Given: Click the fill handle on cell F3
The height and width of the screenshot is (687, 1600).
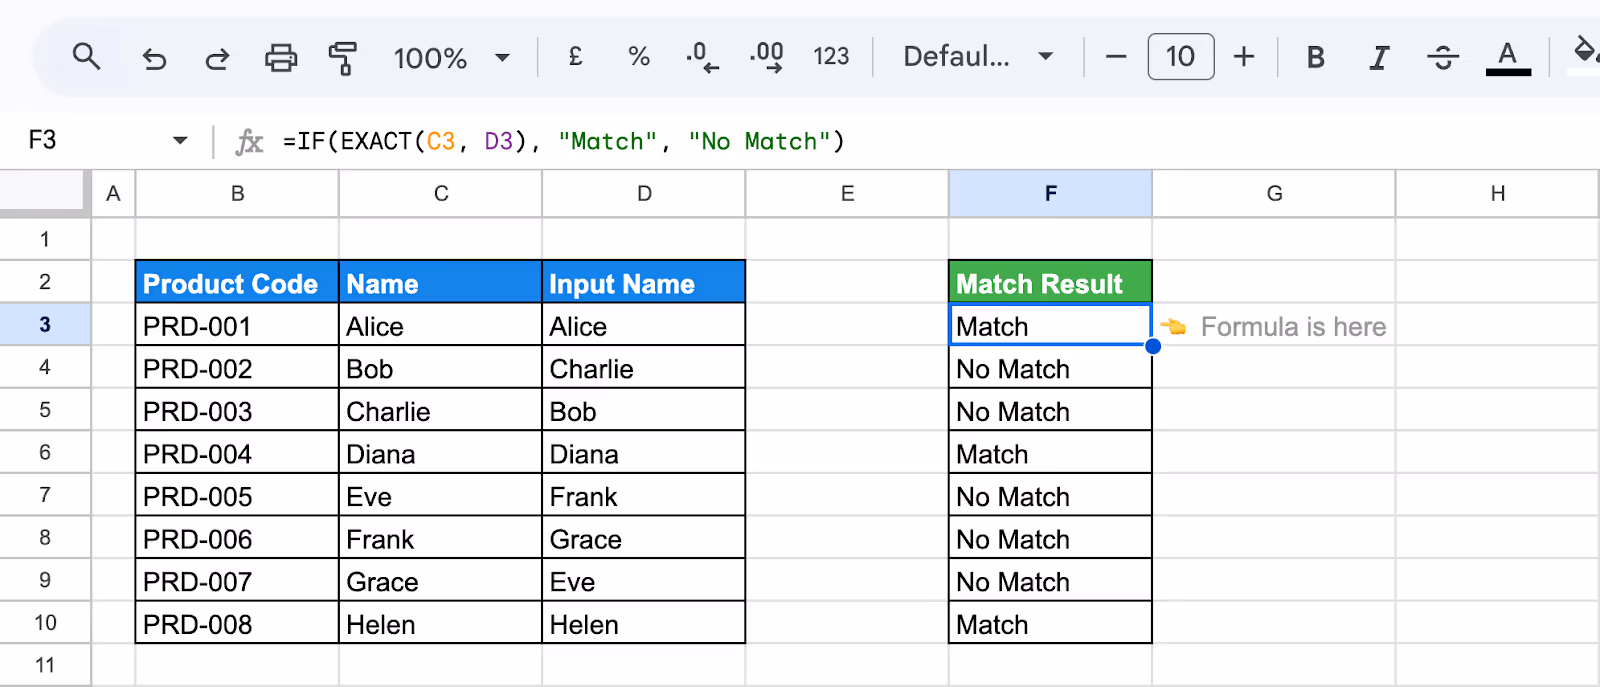Looking at the screenshot, I should [x=1153, y=346].
